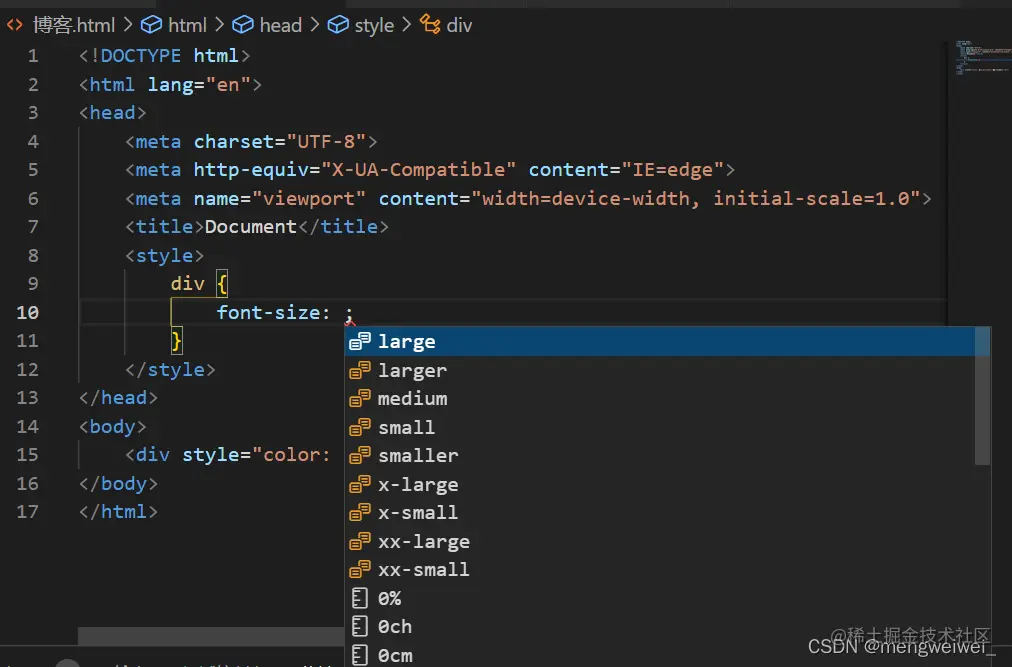The image size is (1012, 667).
Task: Open the html breadcrumb segment
Action: click(x=187, y=25)
